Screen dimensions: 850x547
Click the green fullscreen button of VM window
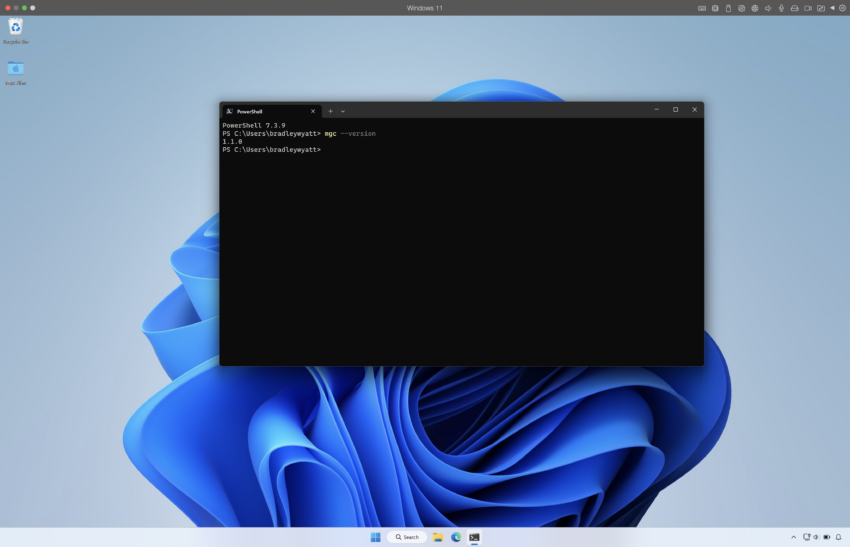(x=24, y=8)
